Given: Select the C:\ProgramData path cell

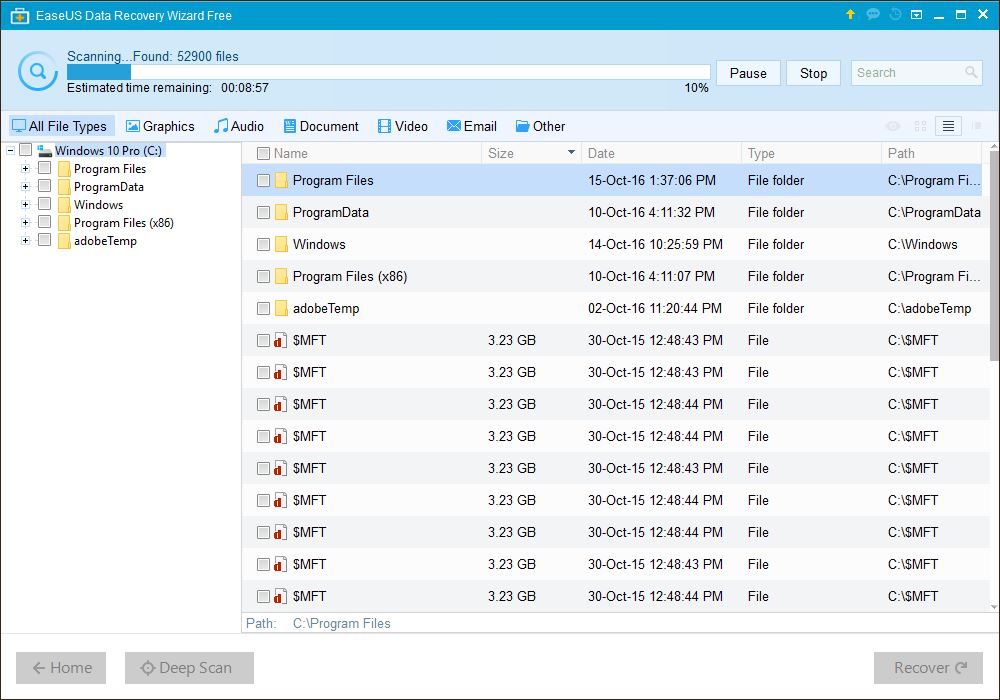Looking at the screenshot, I should pyautogui.click(x=934, y=212).
